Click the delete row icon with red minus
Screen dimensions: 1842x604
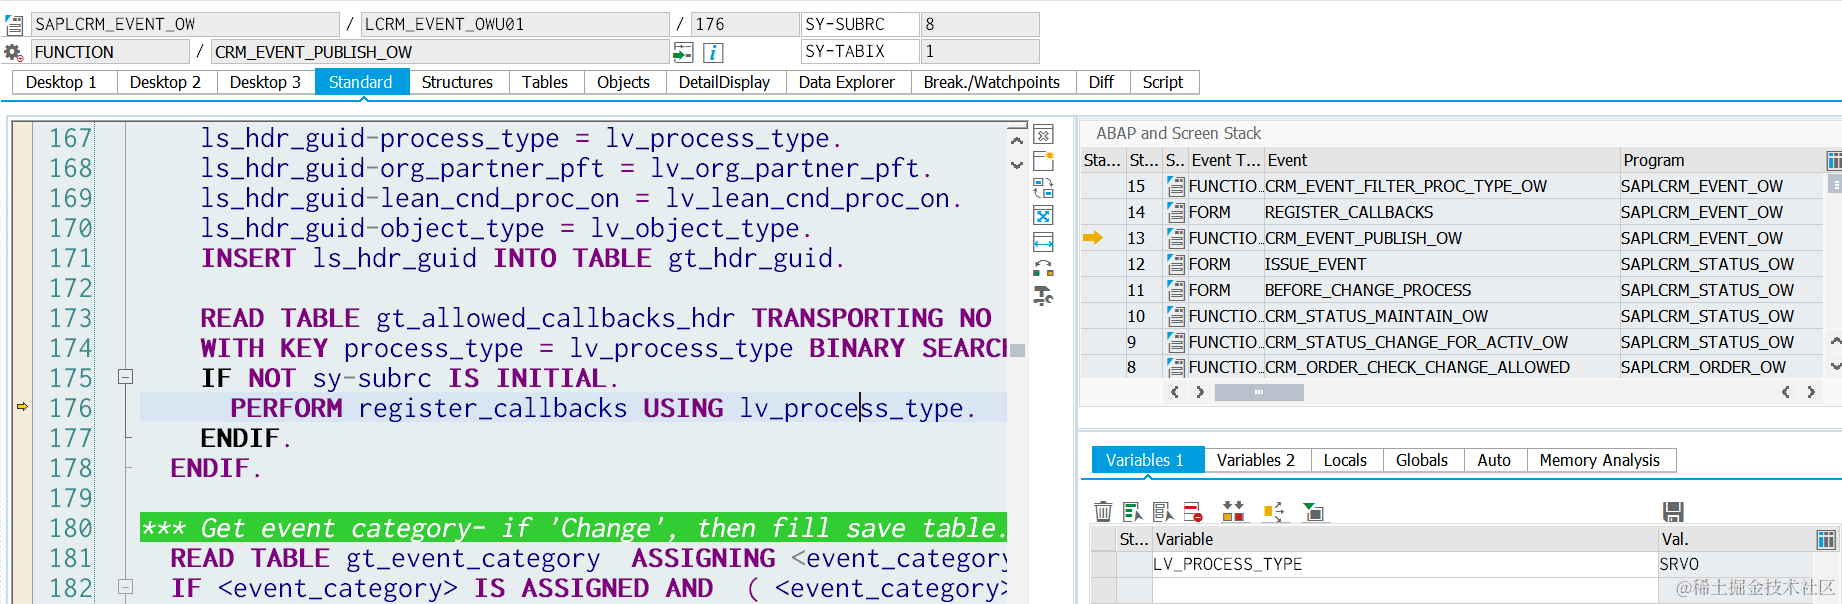(x=1193, y=512)
